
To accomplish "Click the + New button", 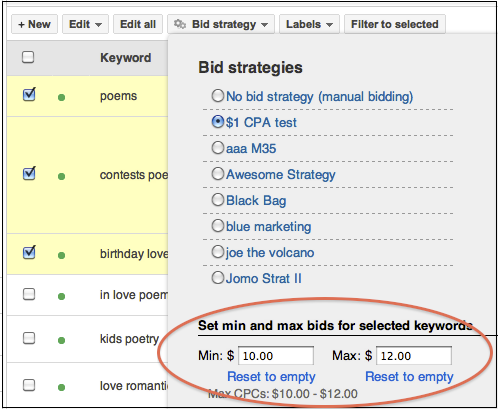I will click(x=34, y=24).
